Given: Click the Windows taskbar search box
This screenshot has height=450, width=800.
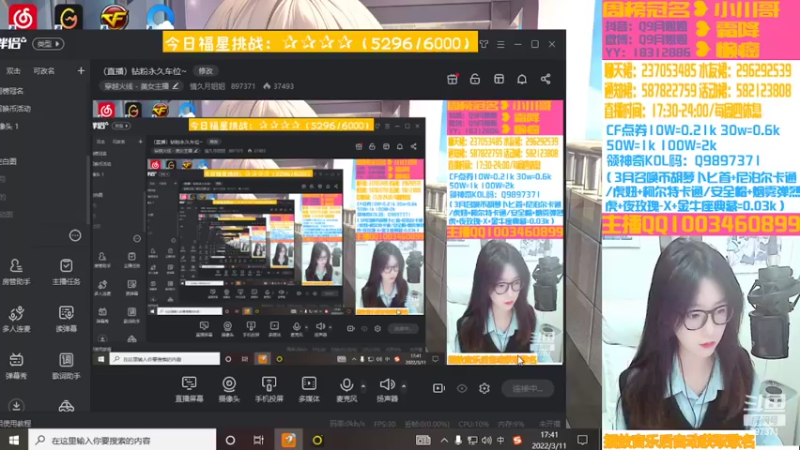Looking at the screenshot, I should click(x=122, y=440).
